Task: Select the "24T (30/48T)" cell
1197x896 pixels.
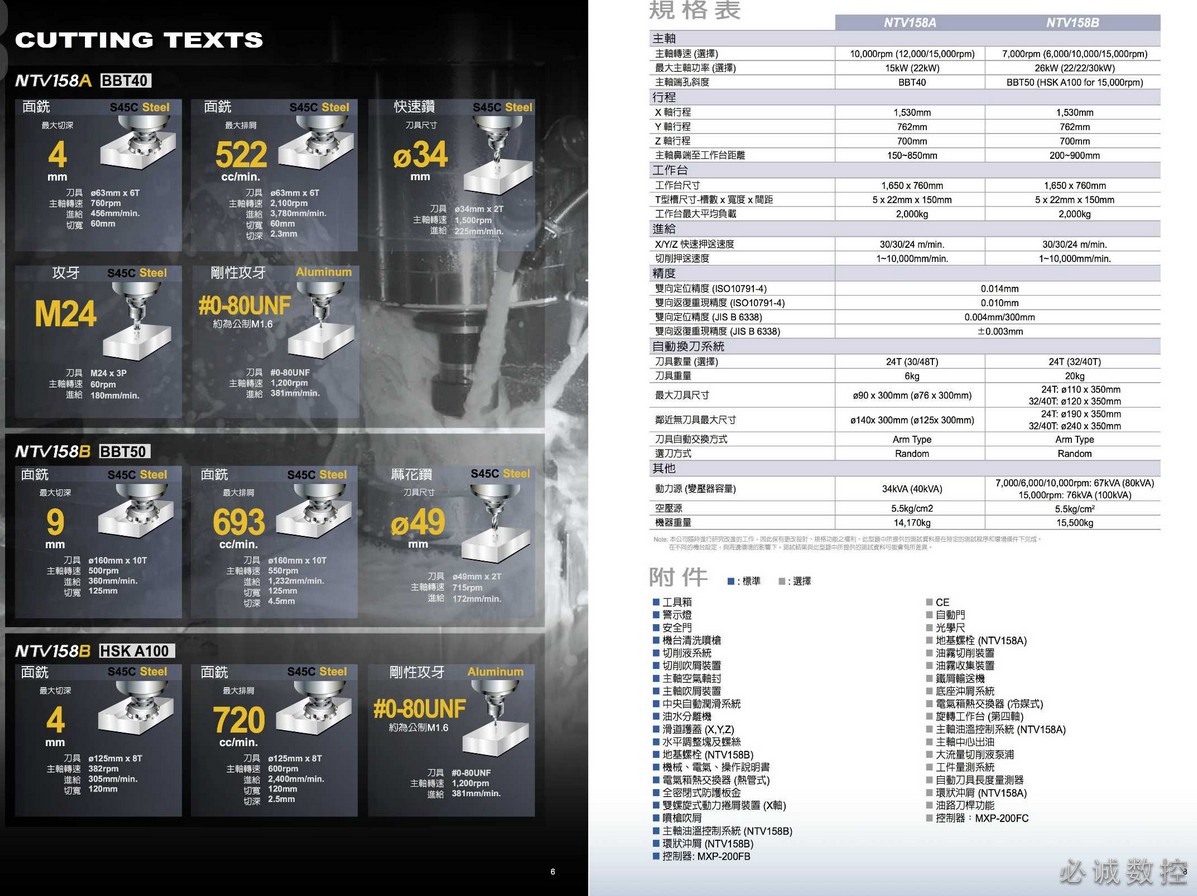Action: [912, 362]
